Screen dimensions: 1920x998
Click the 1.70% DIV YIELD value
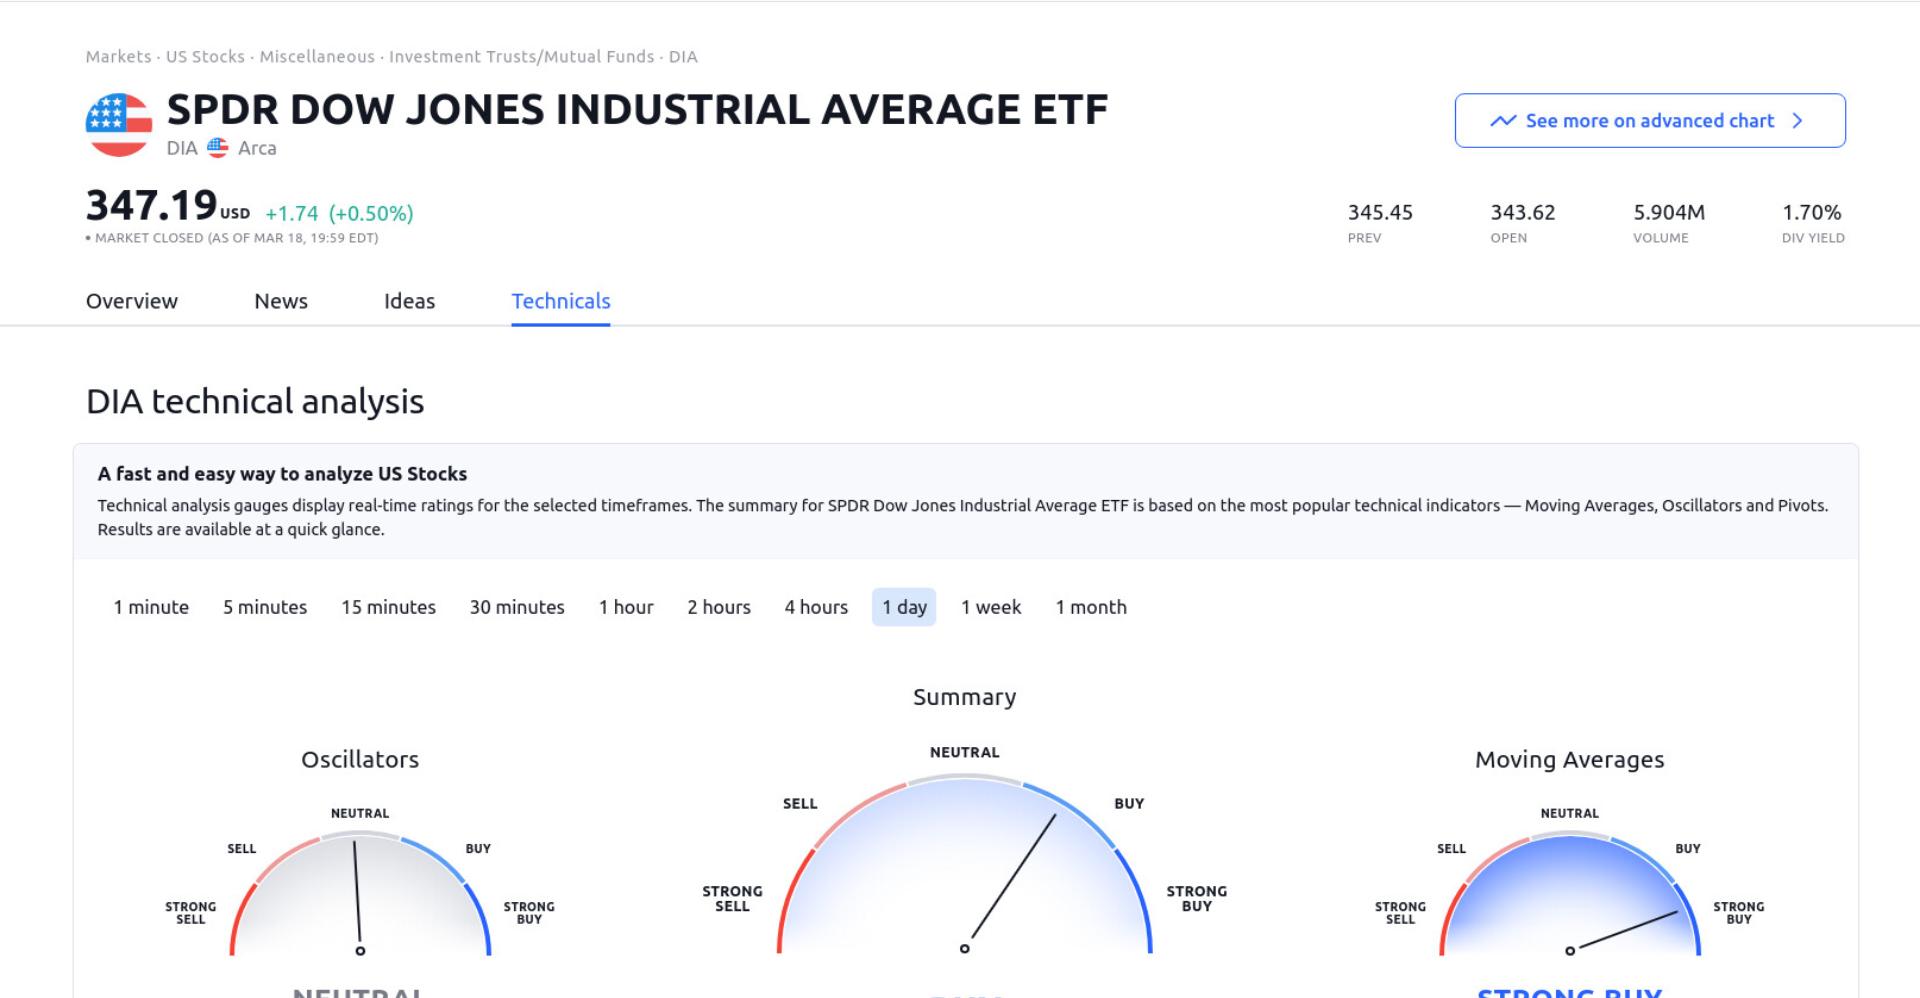coord(1812,212)
